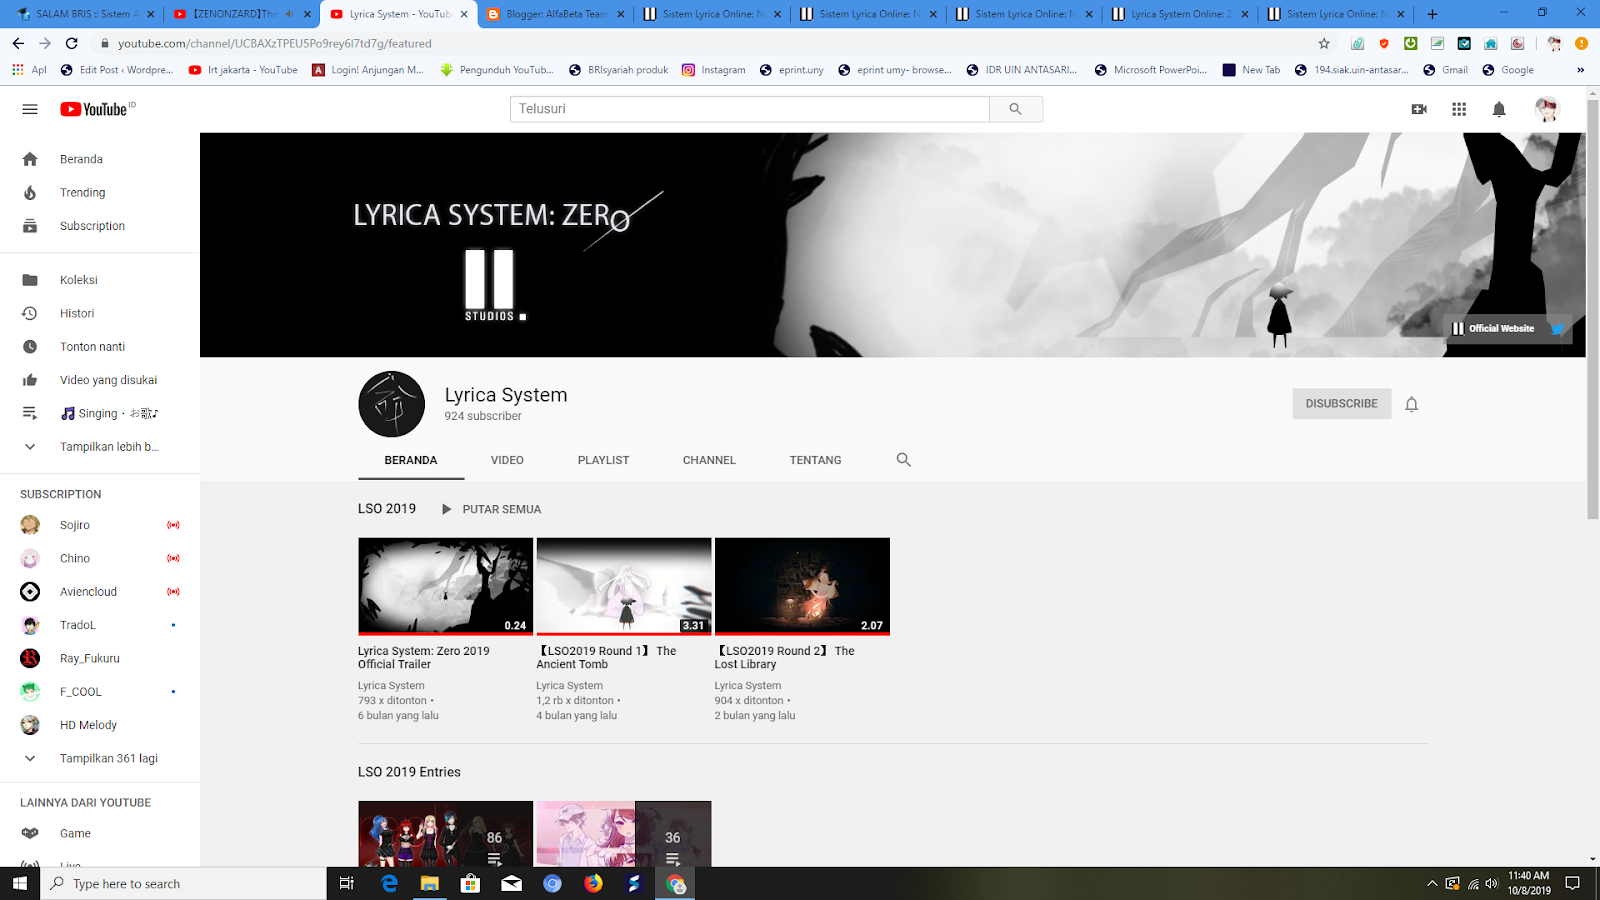Play the LSO2019 Round 1 Ancient Tomb thumbnail

pos(624,586)
